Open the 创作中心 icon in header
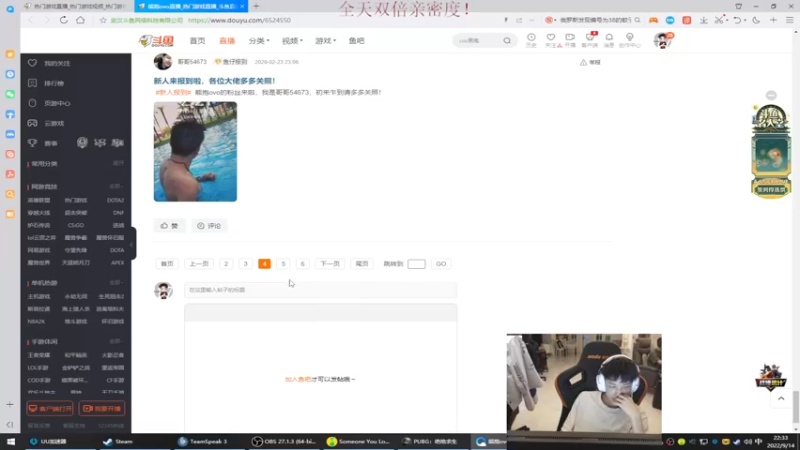Image resolution: width=800 pixels, height=450 pixels. point(630,40)
